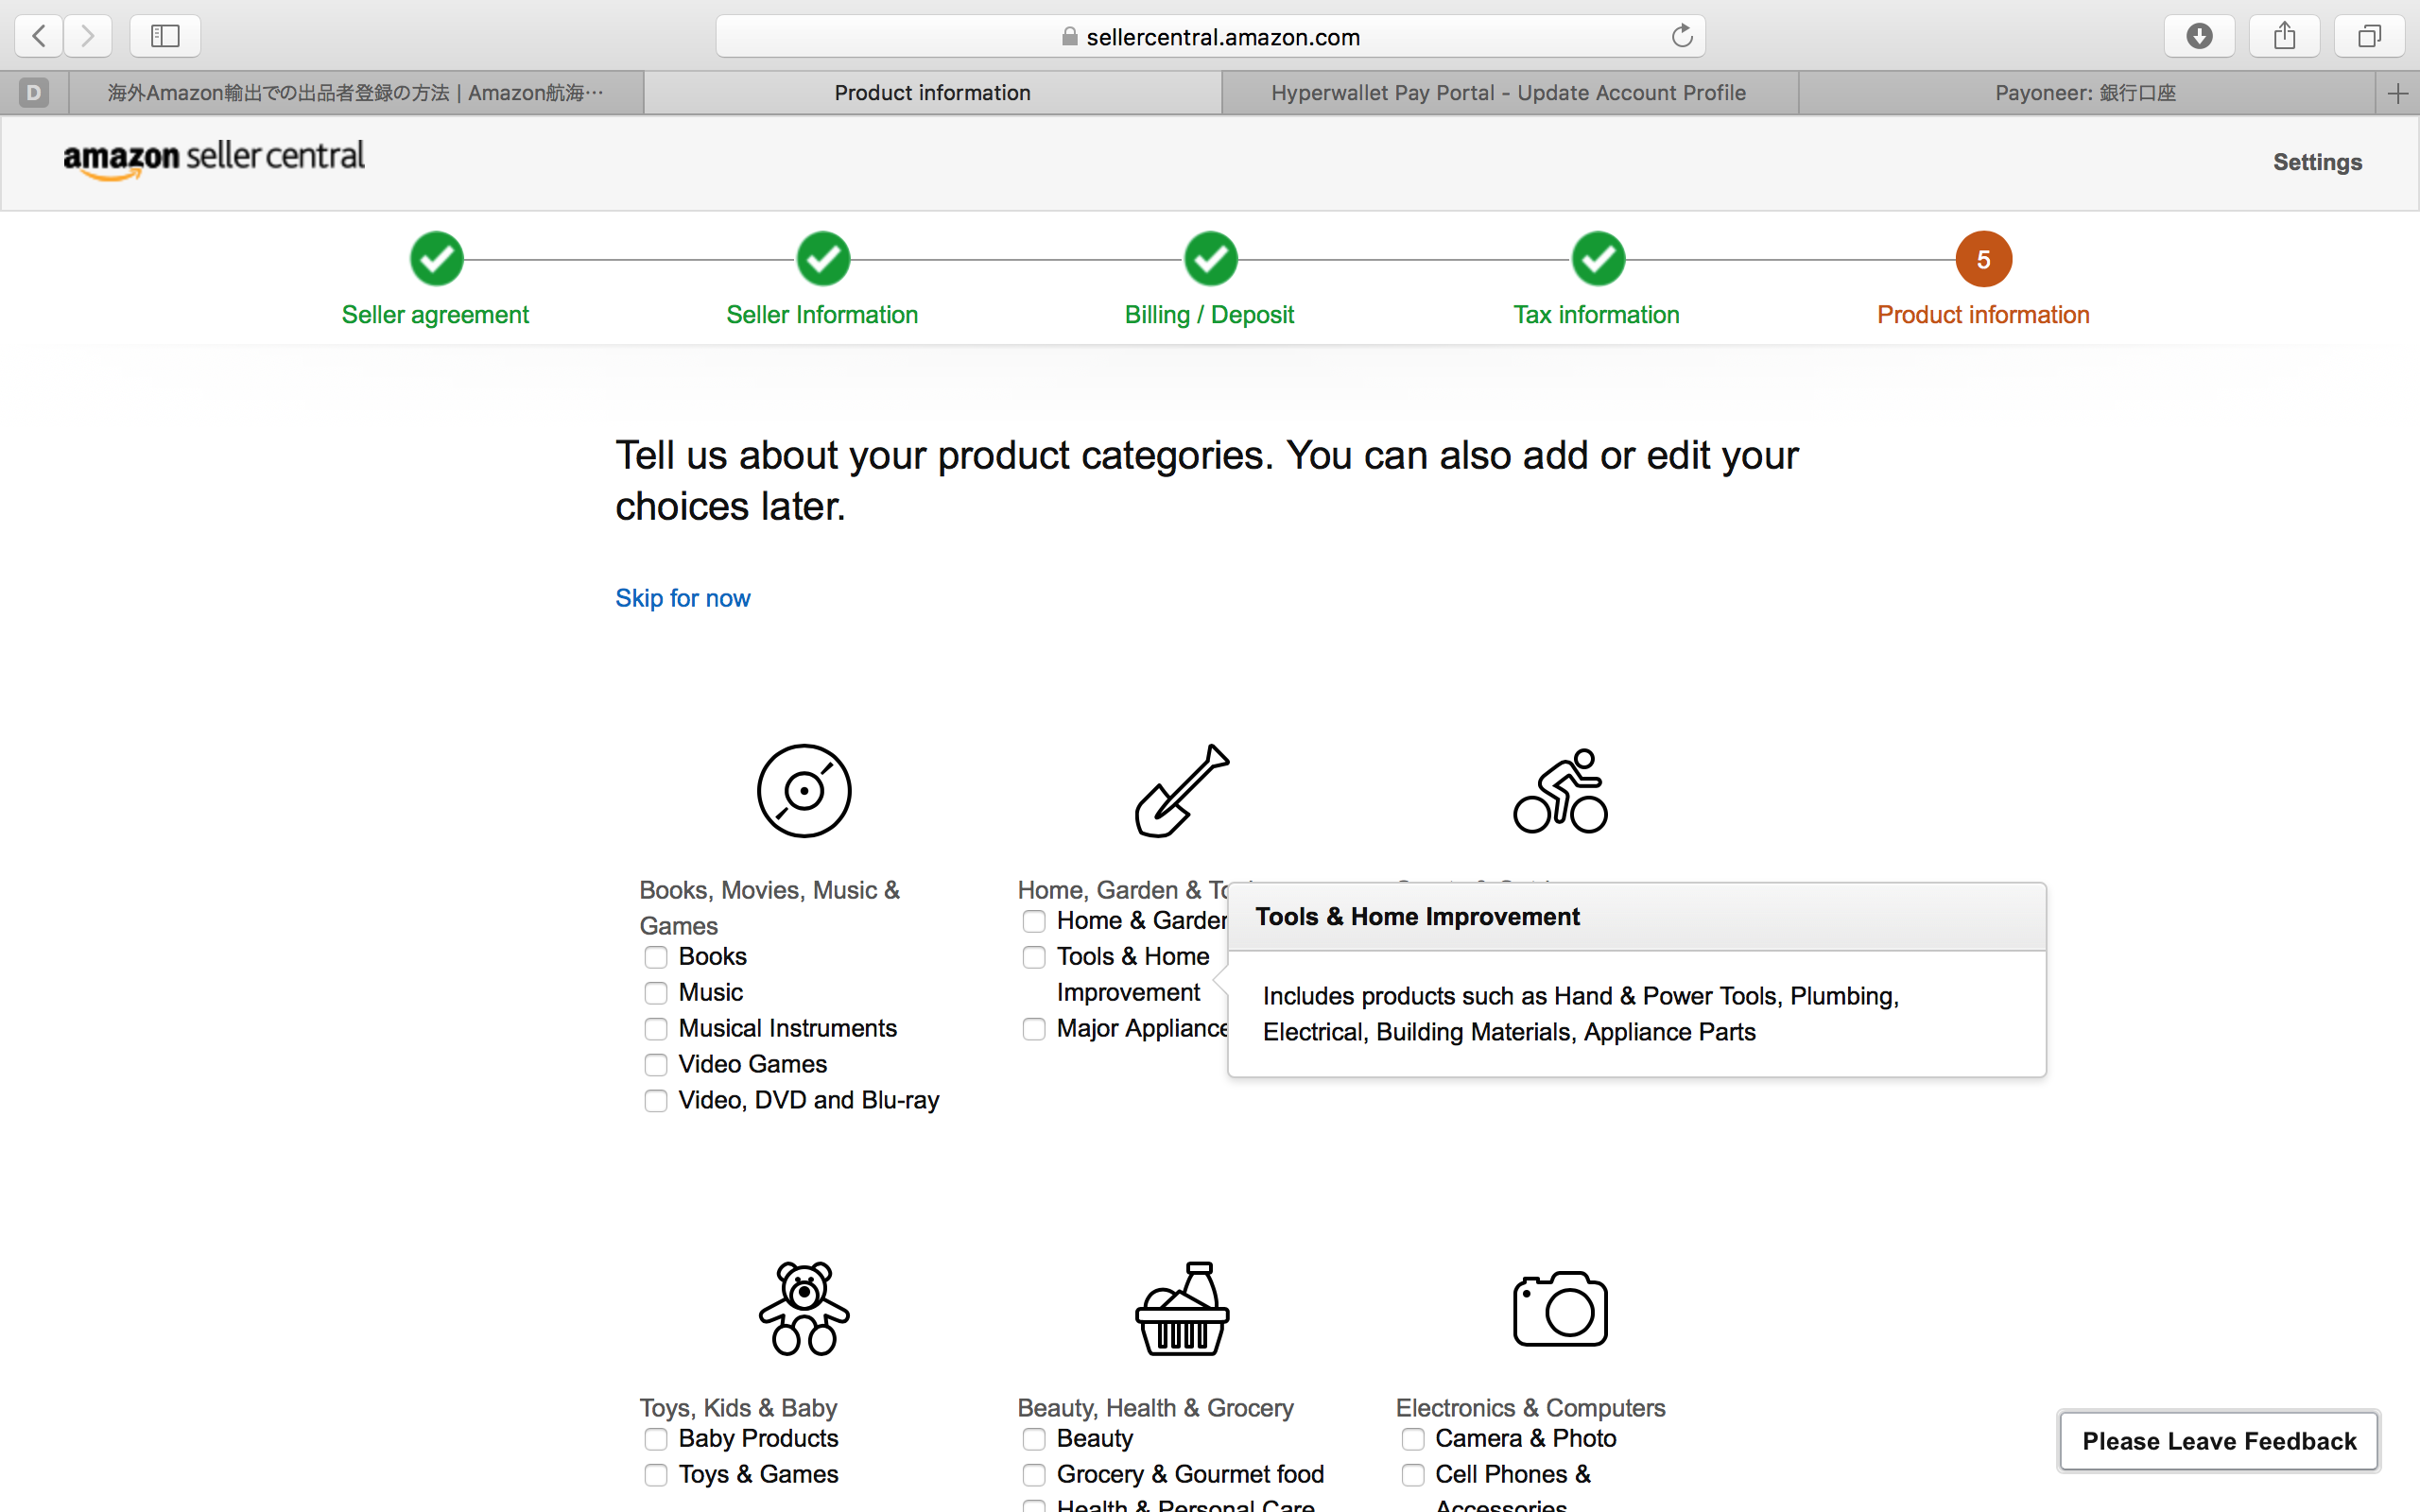Click the Tools & Home Improvement tooltip title

coord(1417,917)
